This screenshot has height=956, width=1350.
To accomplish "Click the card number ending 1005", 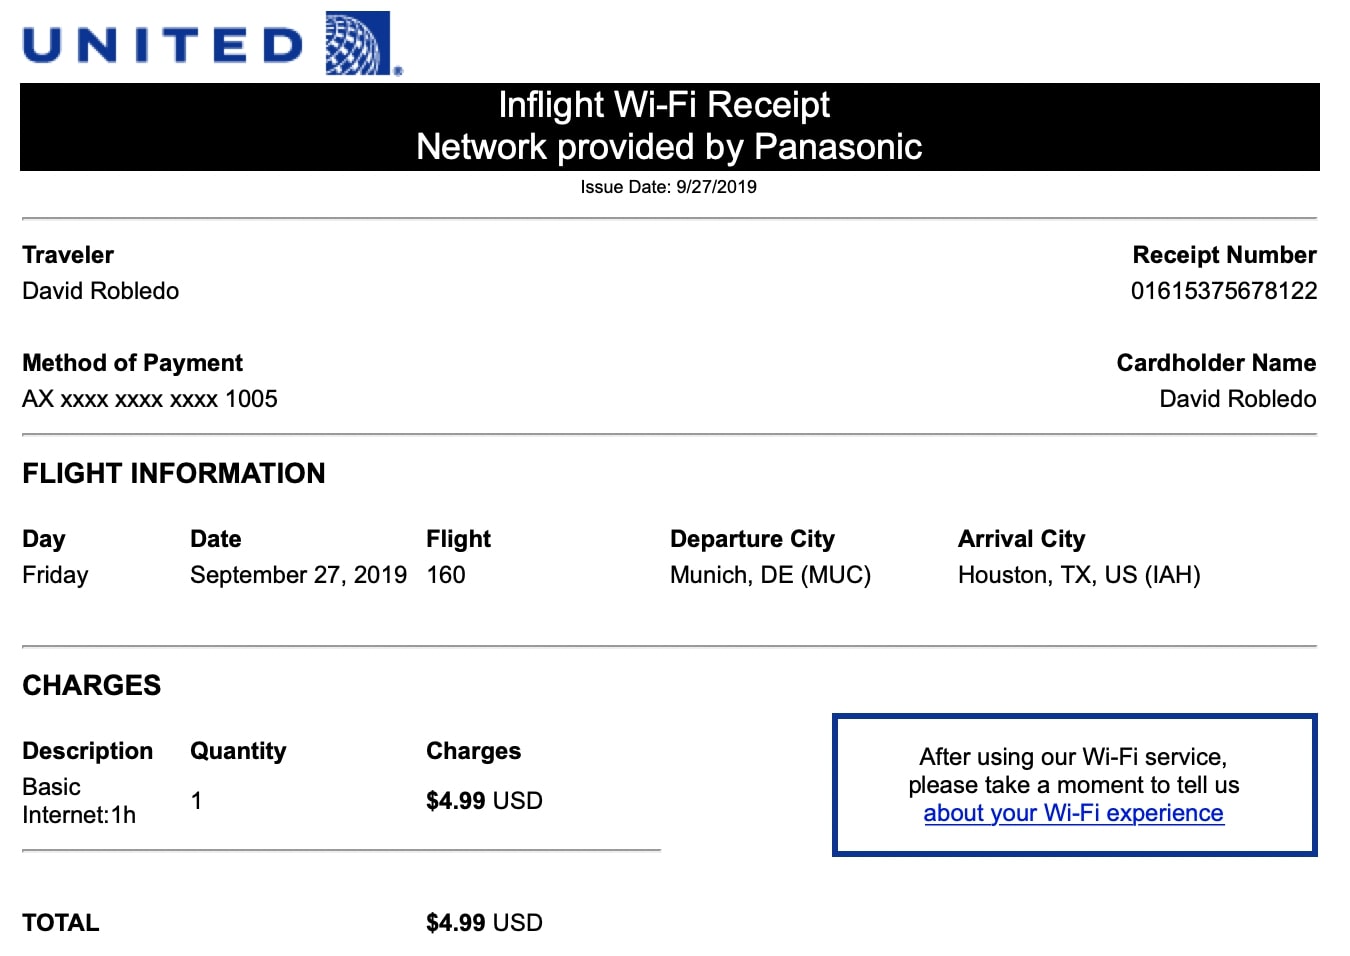I will pyautogui.click(x=150, y=399).
